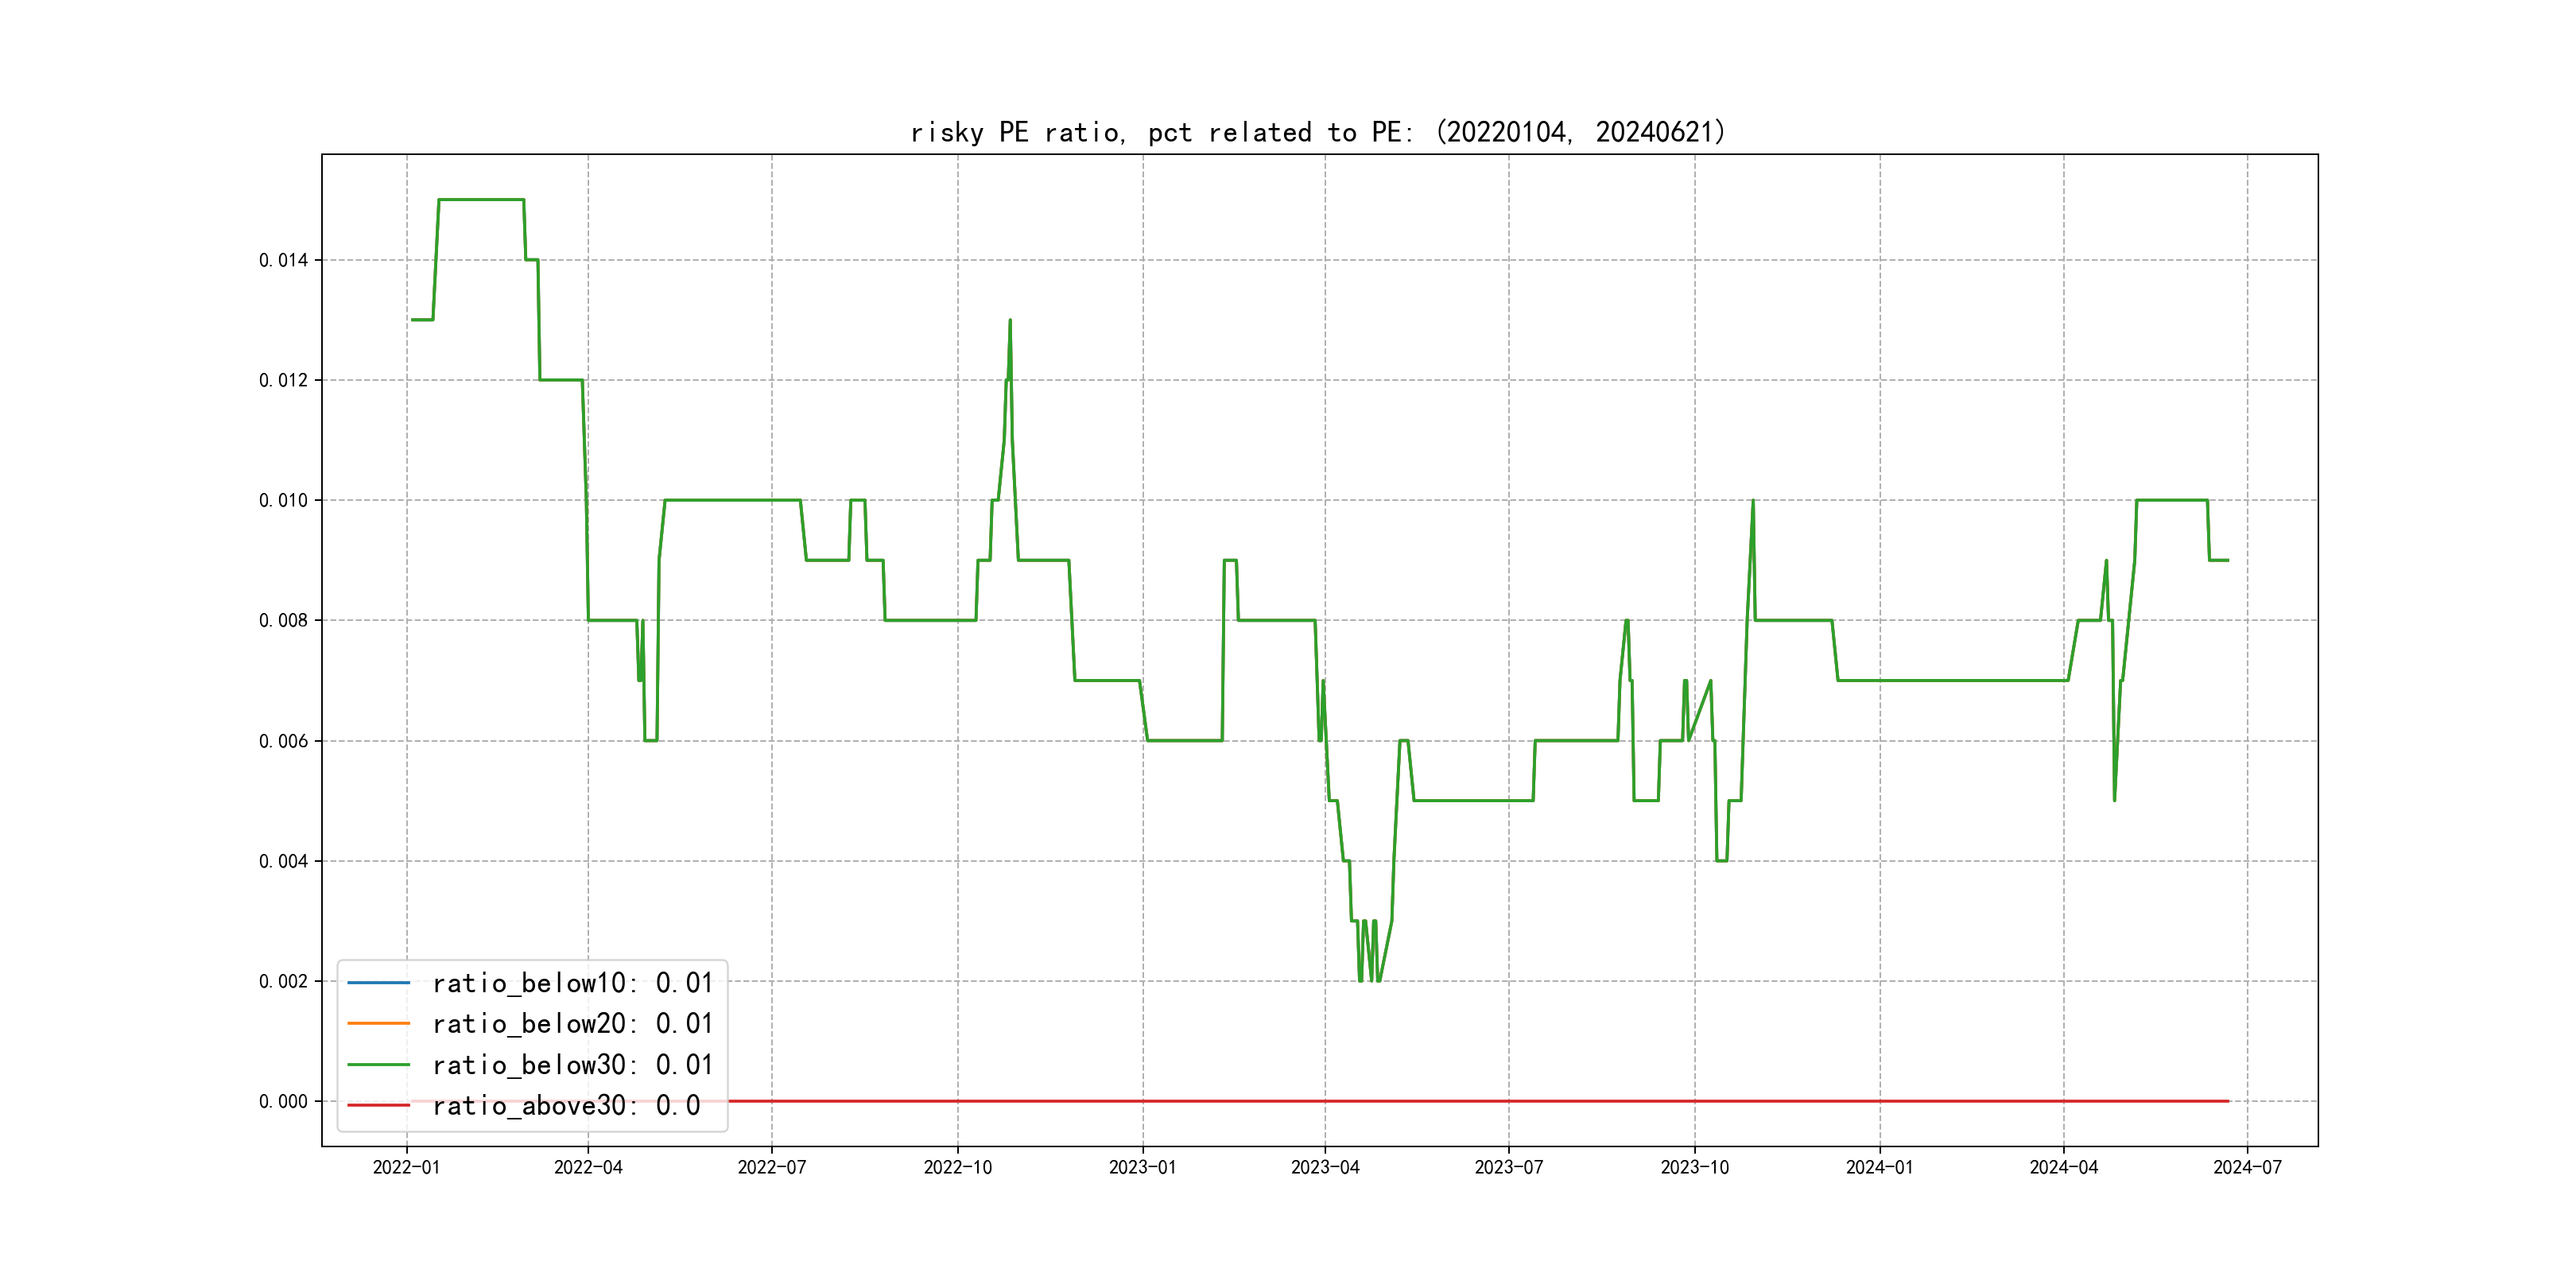Click the 0.002 y-axis tick label

click(x=283, y=981)
